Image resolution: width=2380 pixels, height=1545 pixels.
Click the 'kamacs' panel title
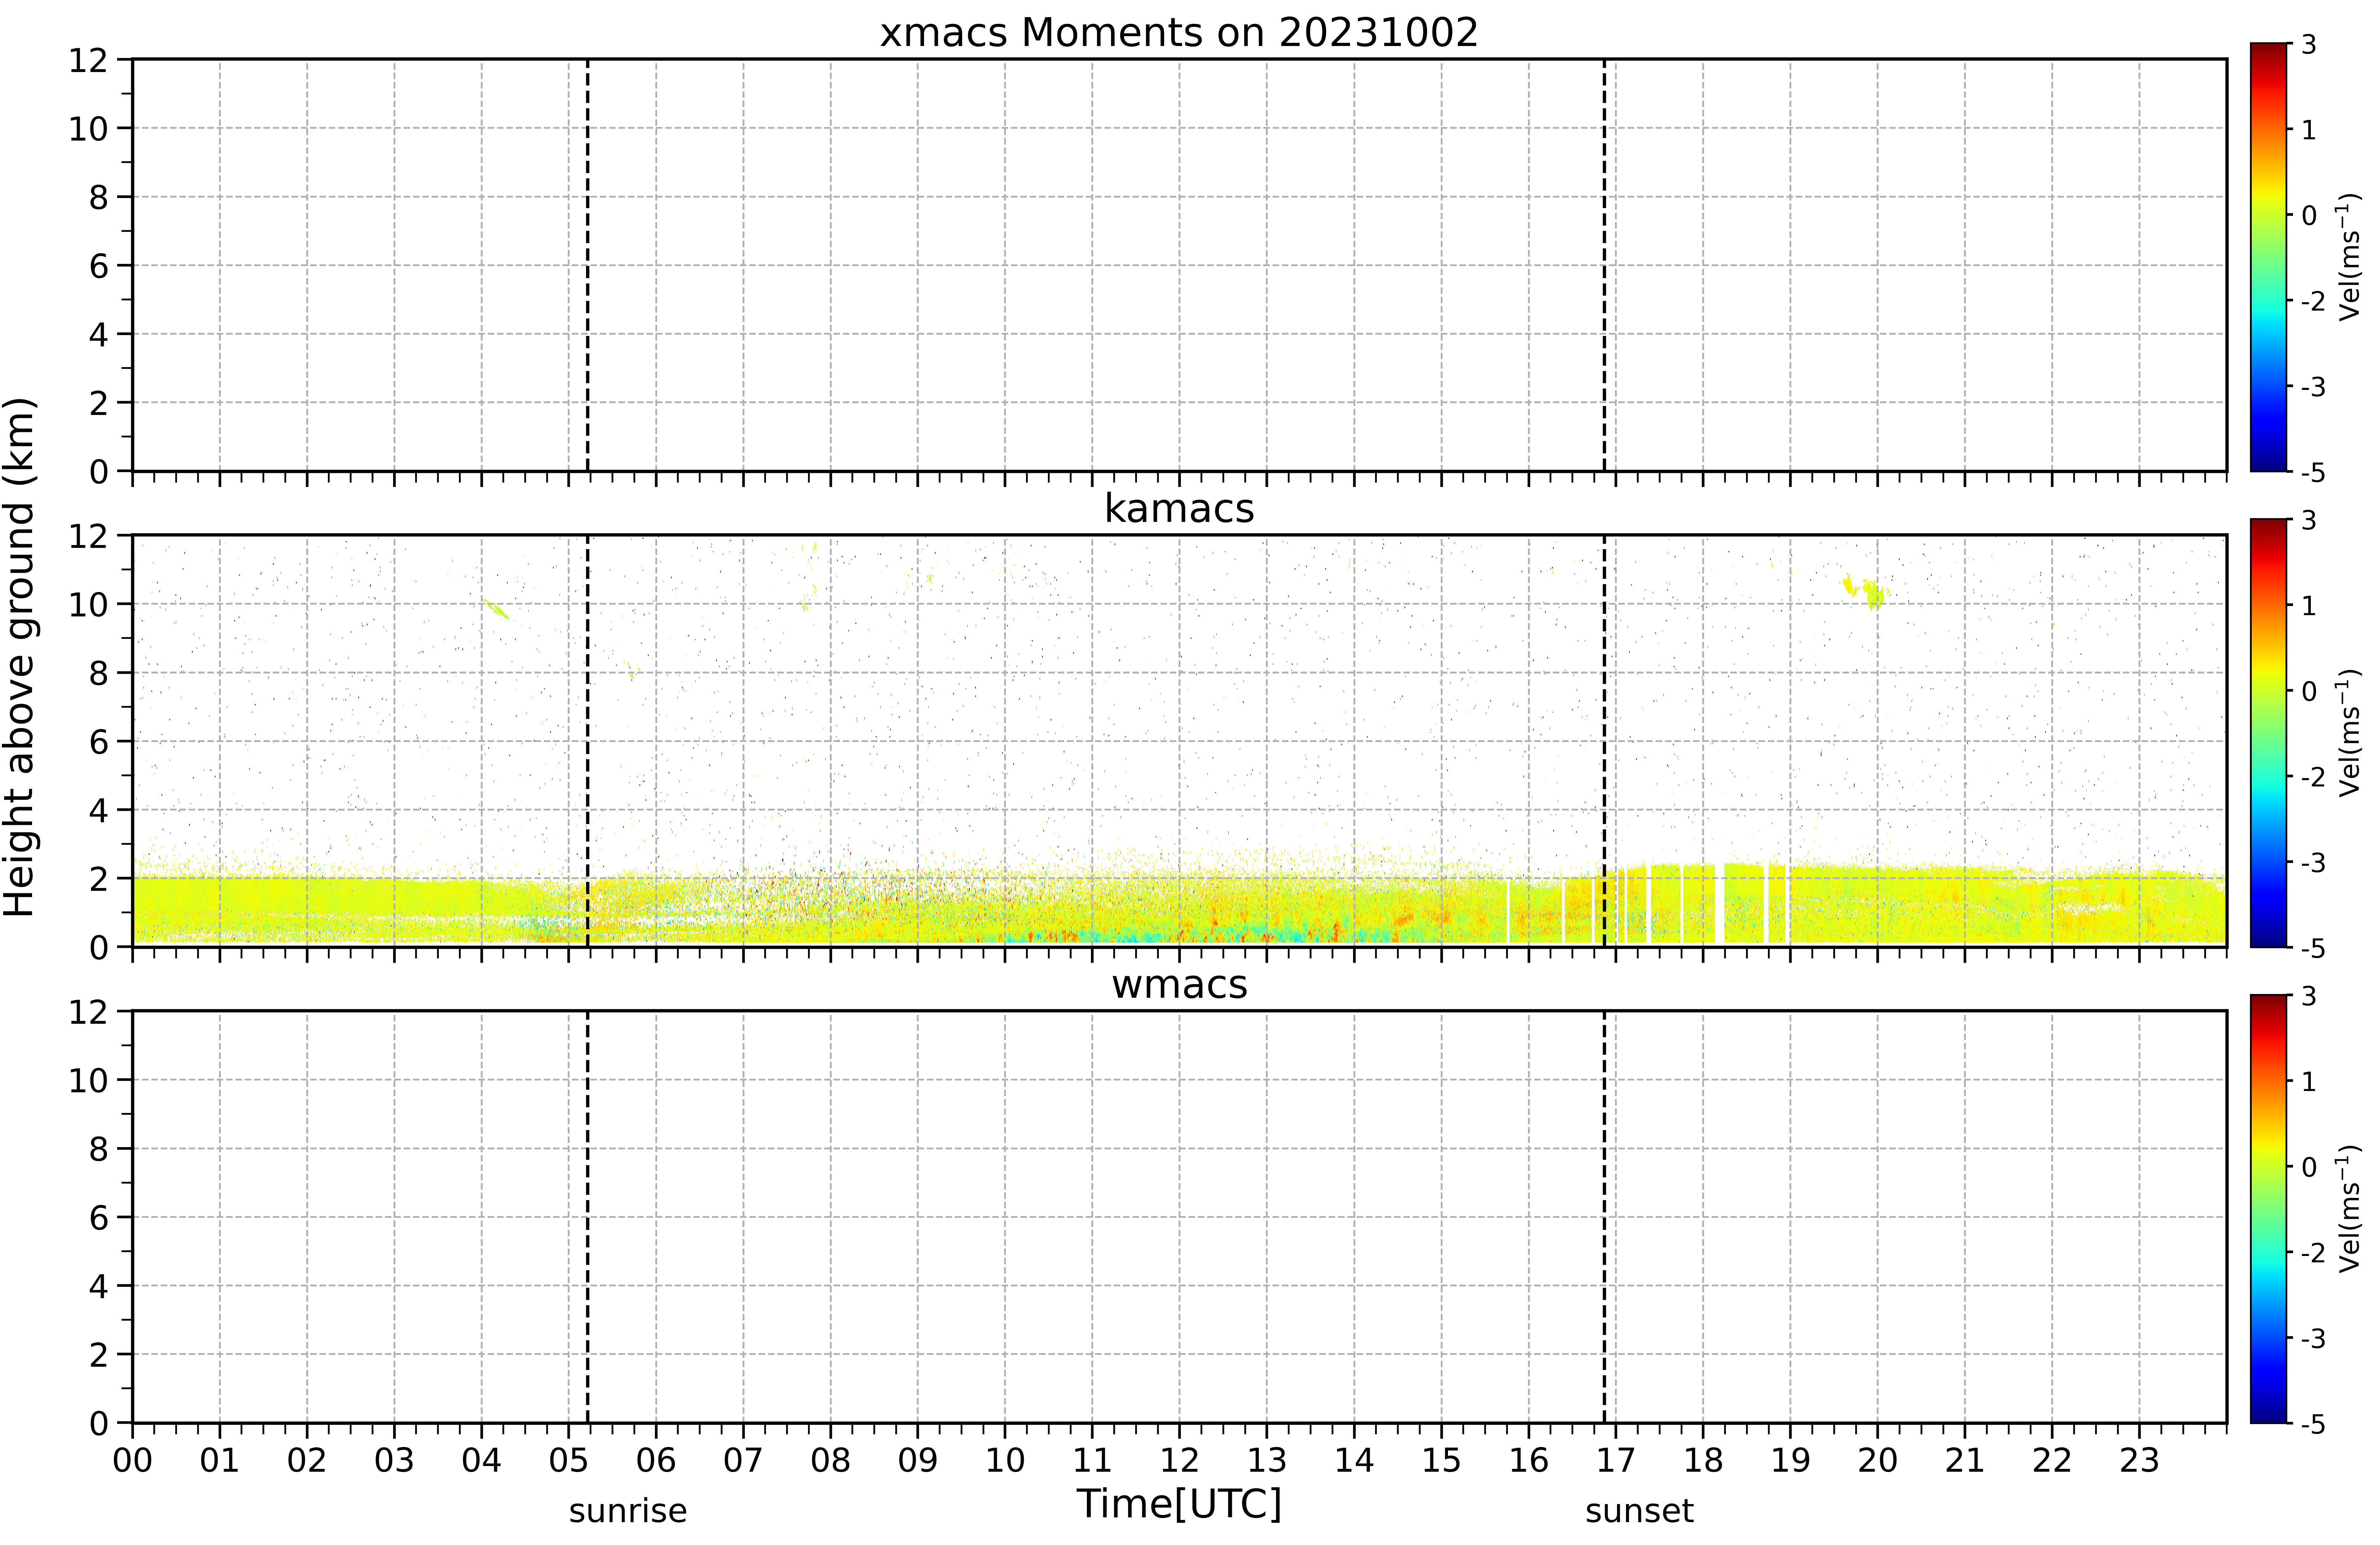point(1179,508)
